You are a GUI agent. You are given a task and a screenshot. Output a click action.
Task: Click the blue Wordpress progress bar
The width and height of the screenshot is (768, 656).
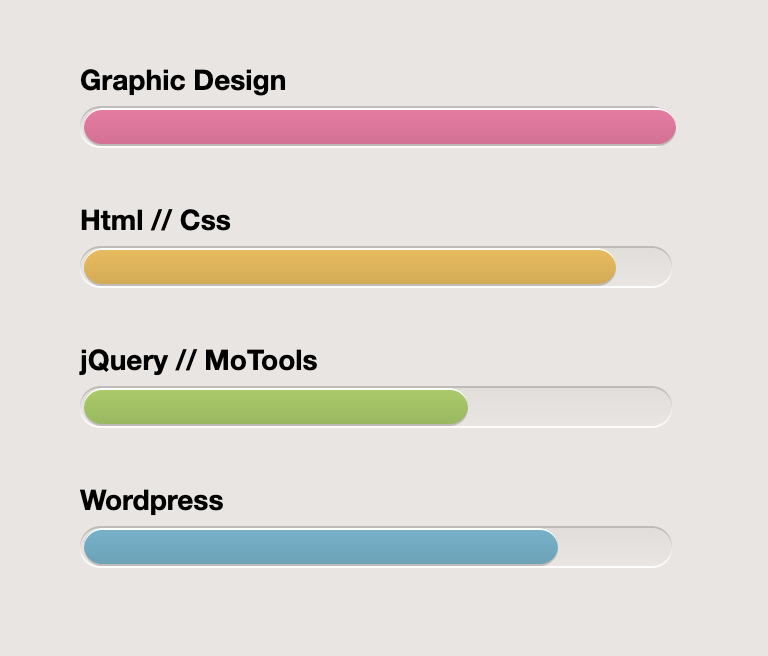pos(321,547)
